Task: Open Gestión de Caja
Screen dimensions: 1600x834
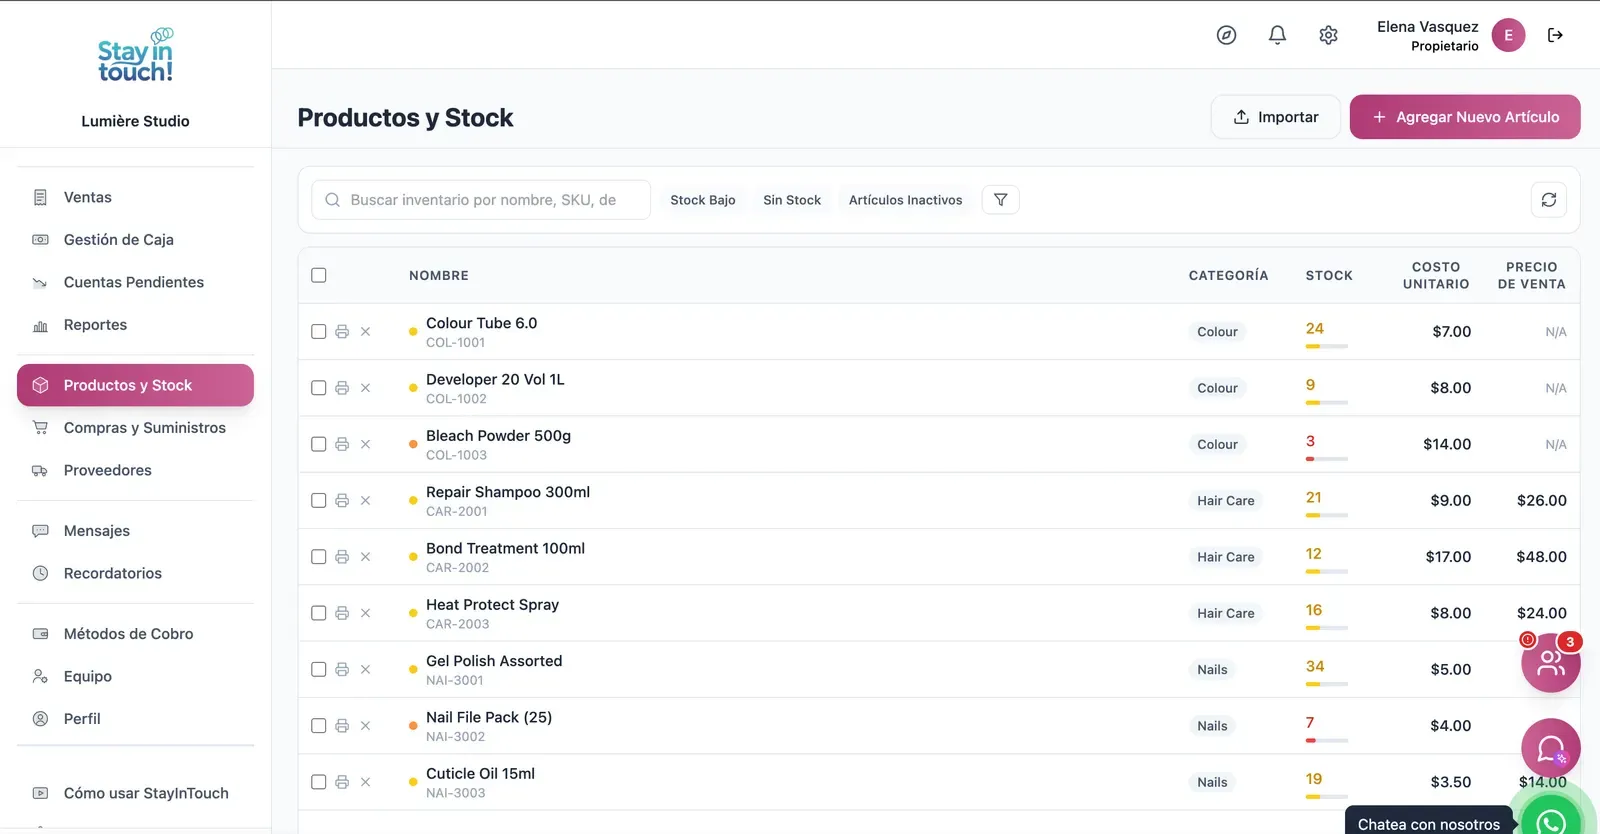Action: click(135, 240)
